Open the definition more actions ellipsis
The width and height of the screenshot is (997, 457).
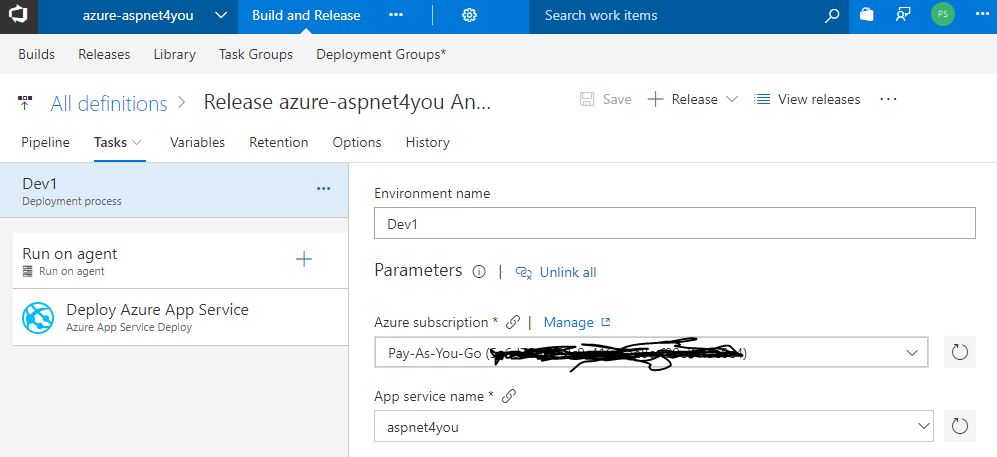(888, 99)
